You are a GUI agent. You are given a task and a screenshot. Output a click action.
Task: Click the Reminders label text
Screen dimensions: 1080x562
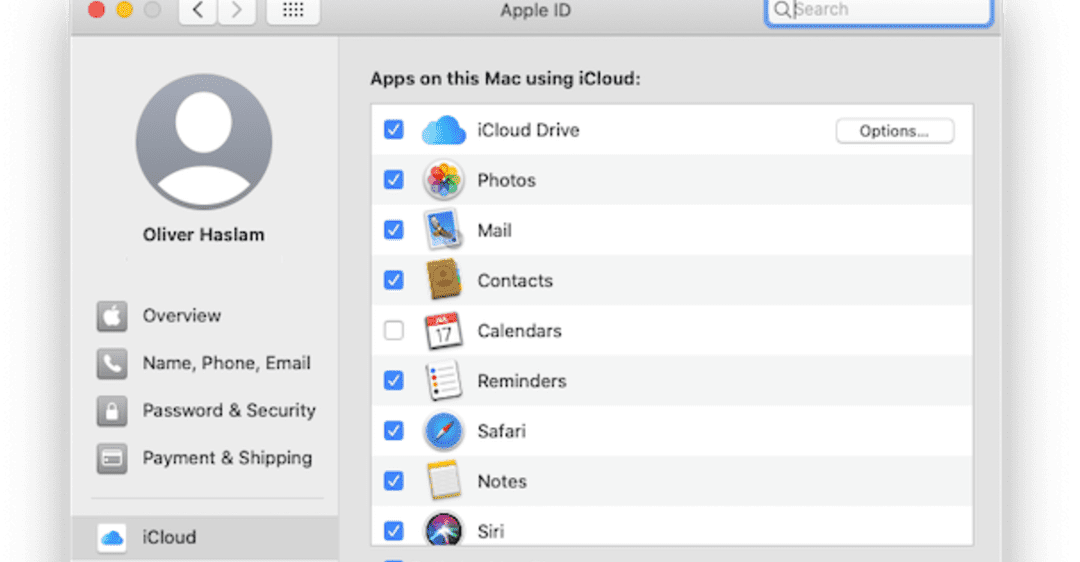click(522, 382)
